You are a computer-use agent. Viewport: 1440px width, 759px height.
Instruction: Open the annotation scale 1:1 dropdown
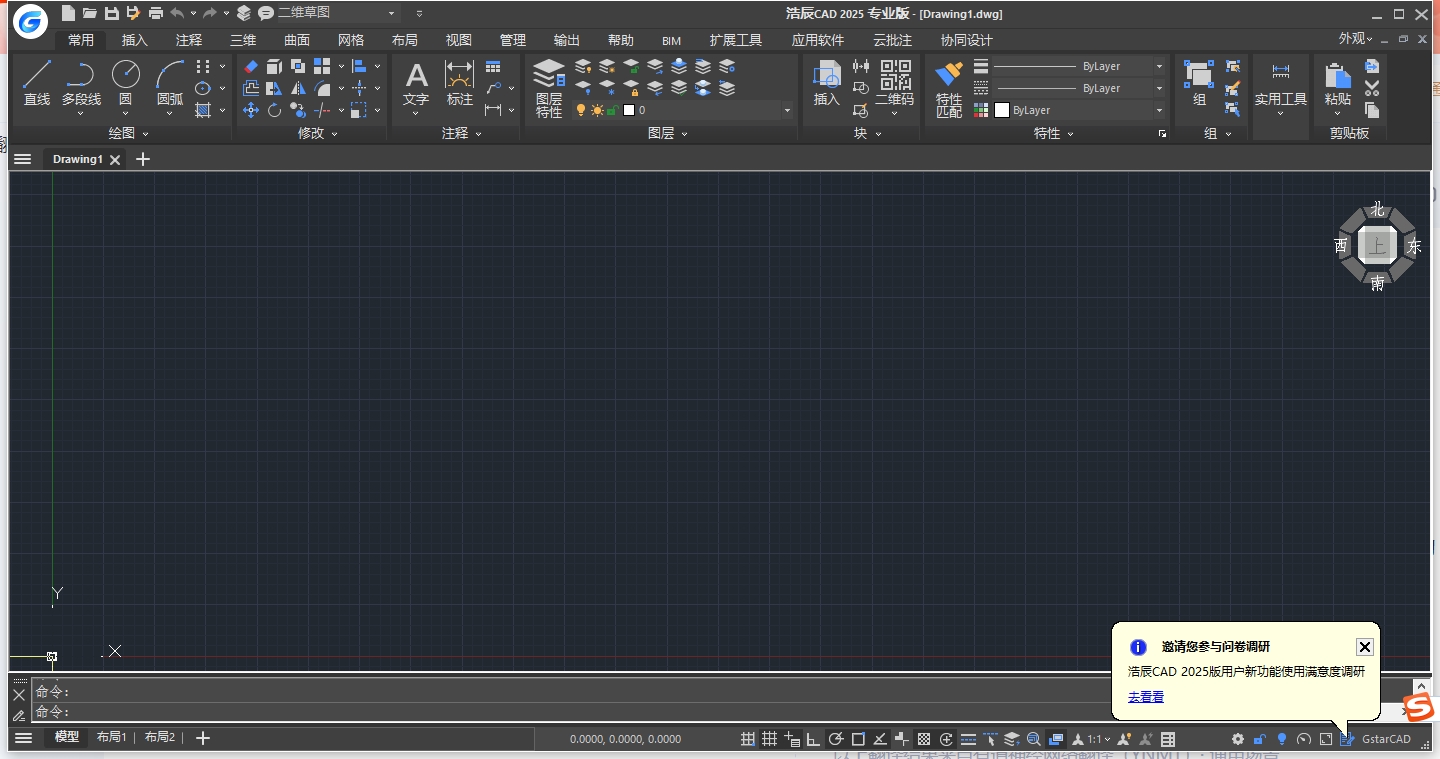pos(1097,739)
